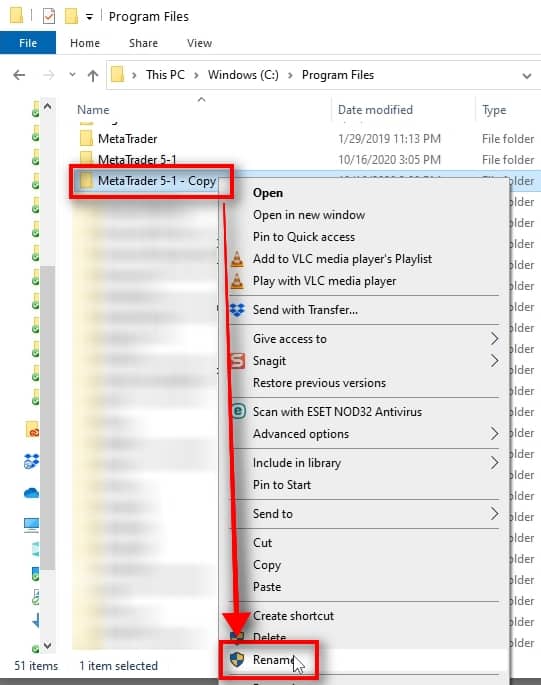Click the New folder quick access icon
Viewport: 541px width, 685px height.
click(71, 16)
